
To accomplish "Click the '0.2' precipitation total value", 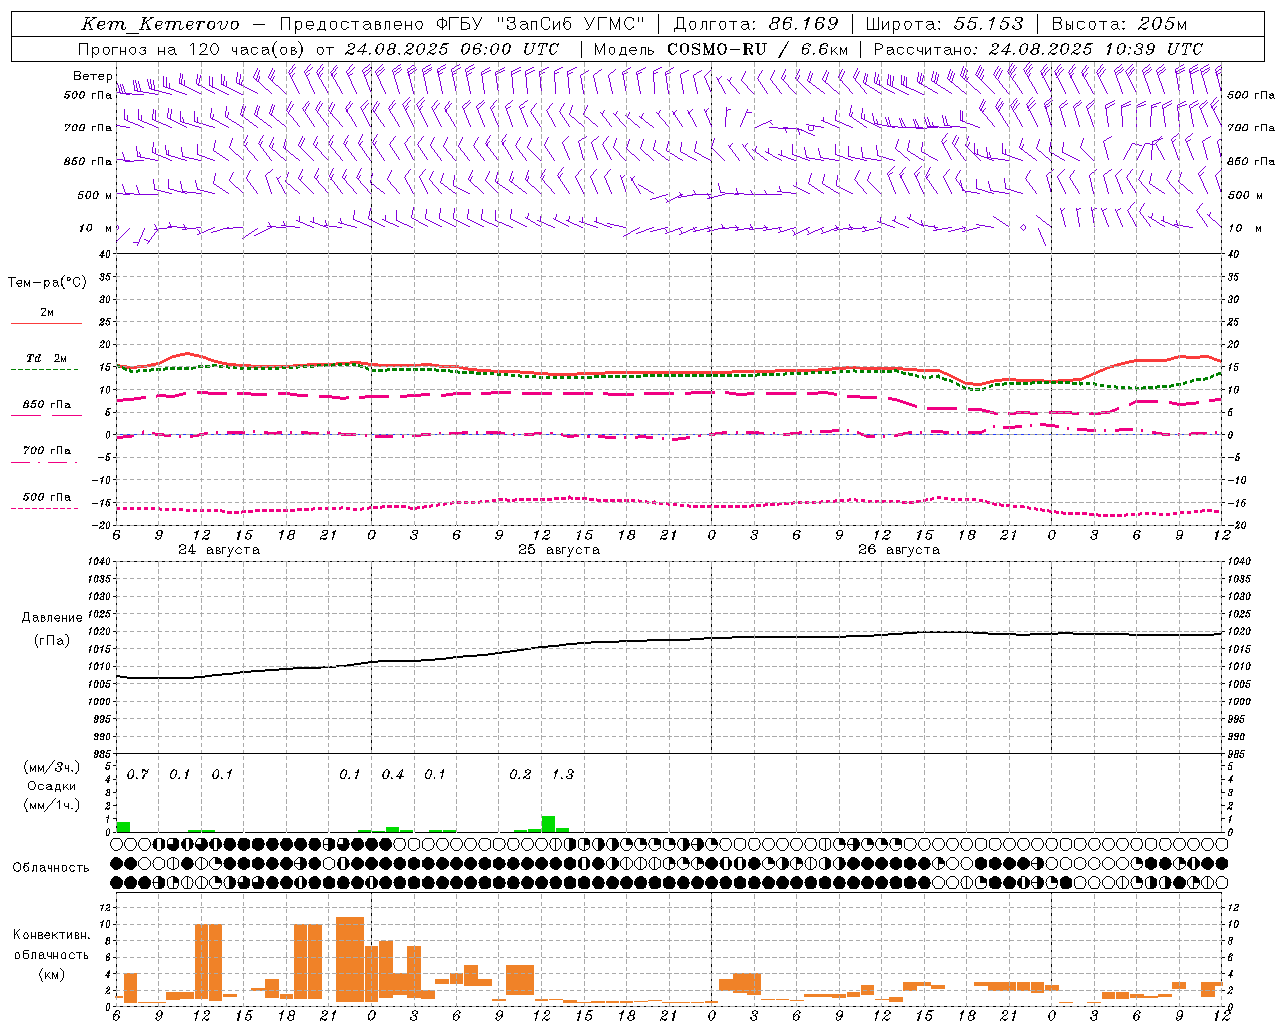I will point(520,775).
